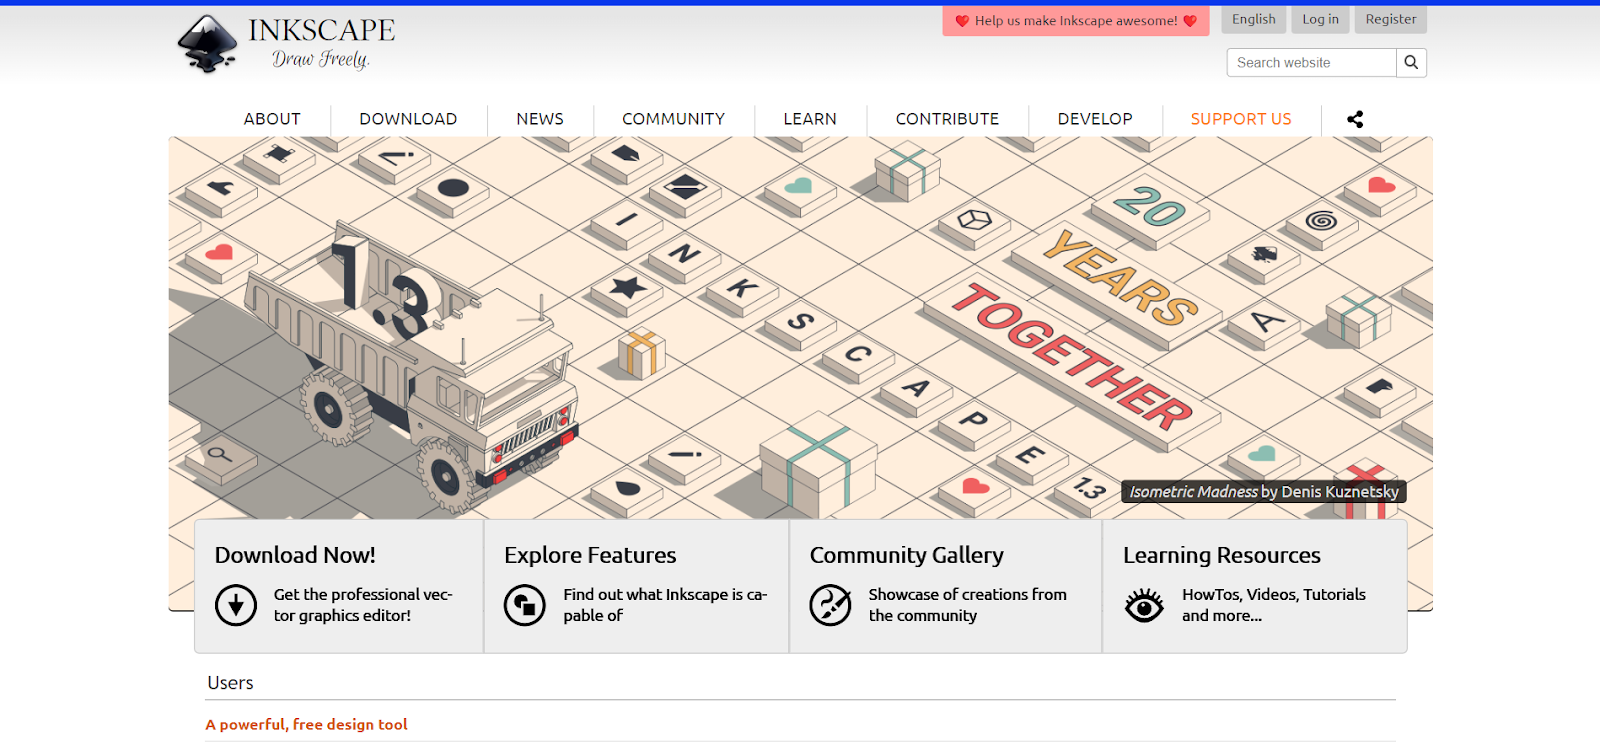Click 'HowTos, Videos, Tutorials and more...'

point(1273,605)
